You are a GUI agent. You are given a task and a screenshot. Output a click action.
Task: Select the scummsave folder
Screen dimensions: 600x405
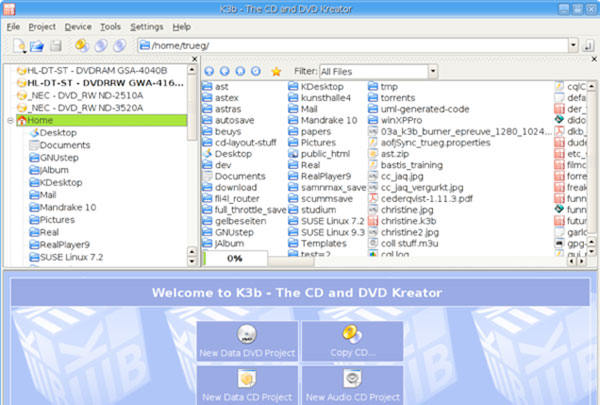pos(321,199)
